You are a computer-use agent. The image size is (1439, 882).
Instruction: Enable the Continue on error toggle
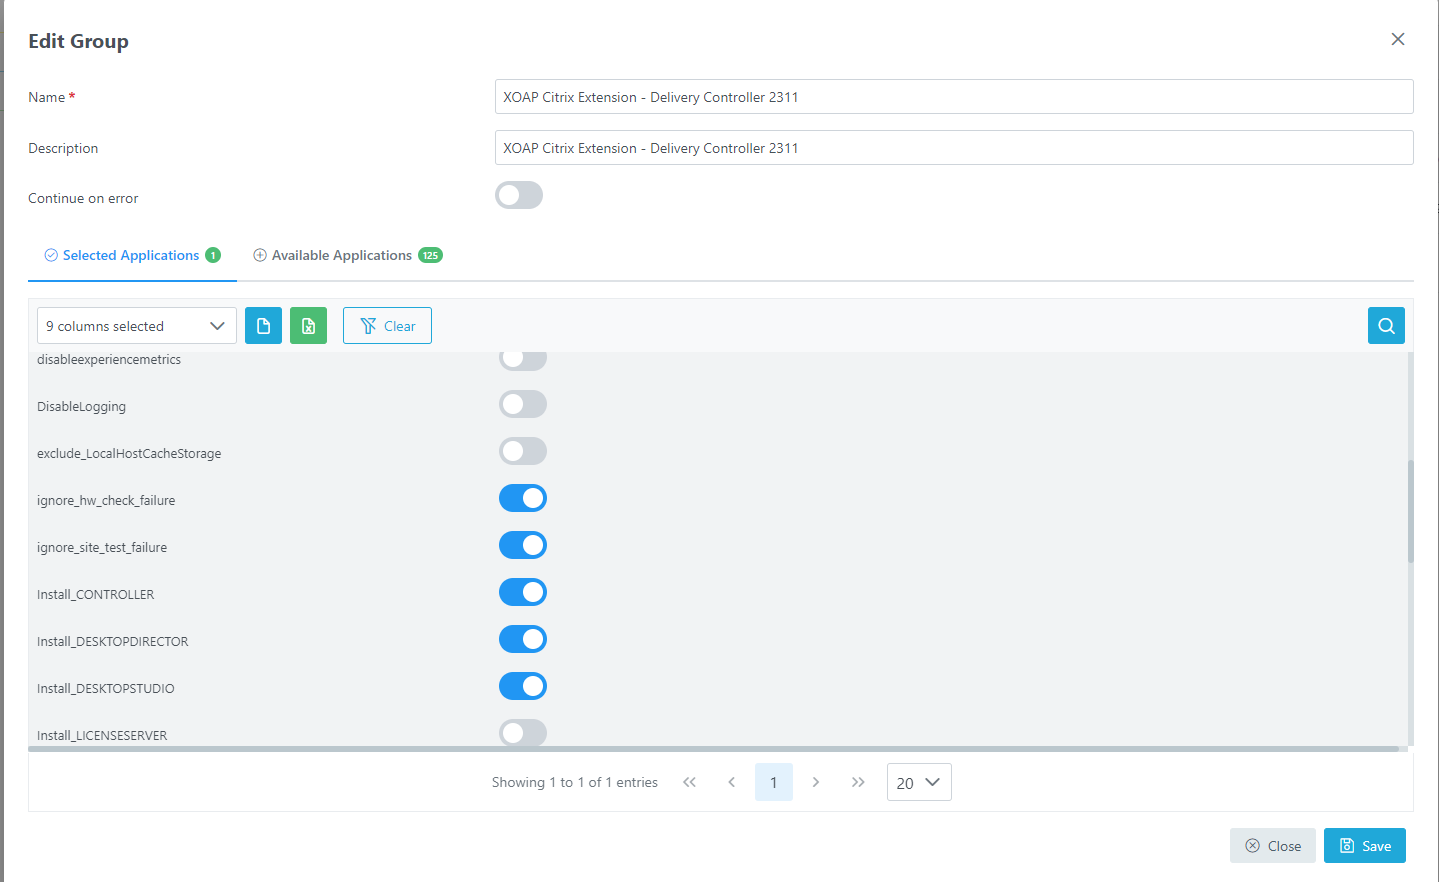518,194
